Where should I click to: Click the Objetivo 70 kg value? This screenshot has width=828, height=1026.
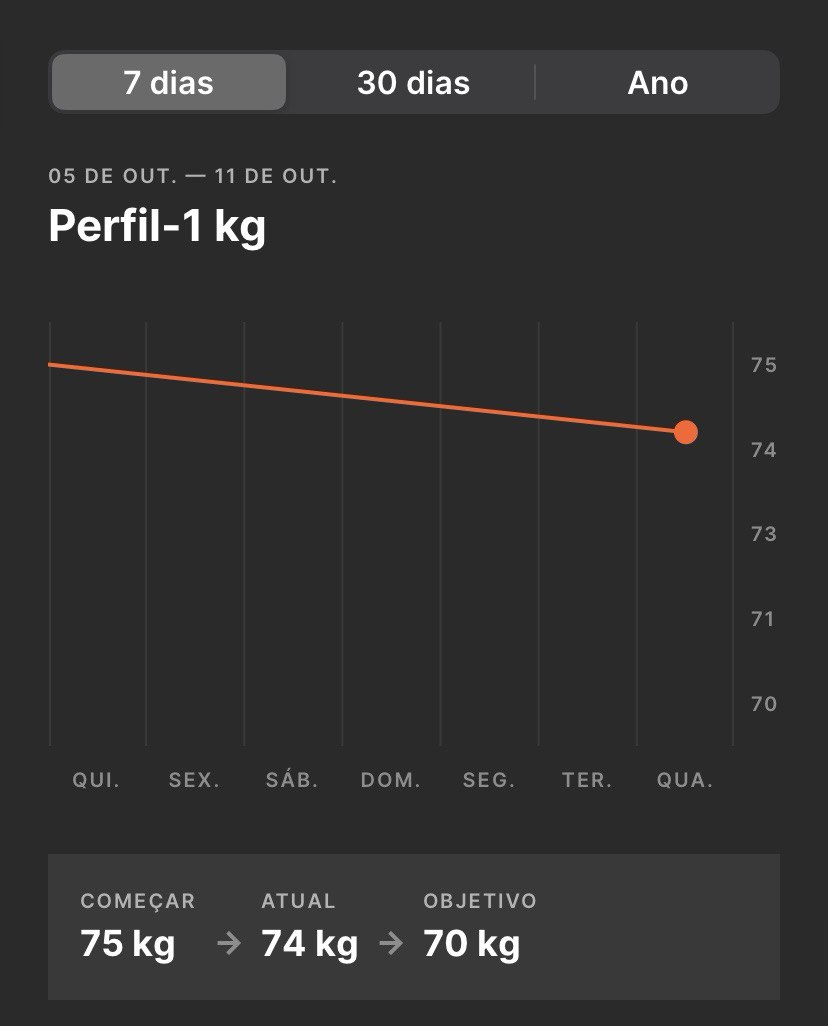471,943
